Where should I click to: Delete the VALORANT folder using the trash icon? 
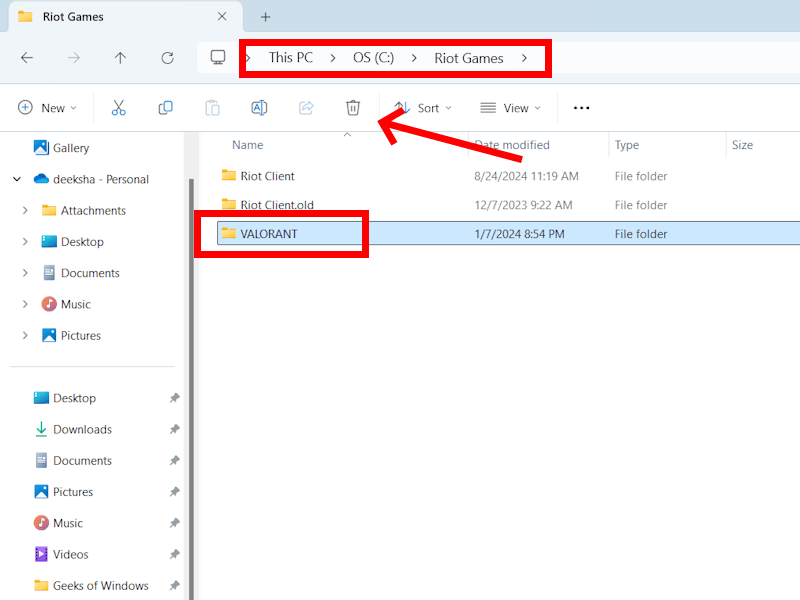point(353,107)
